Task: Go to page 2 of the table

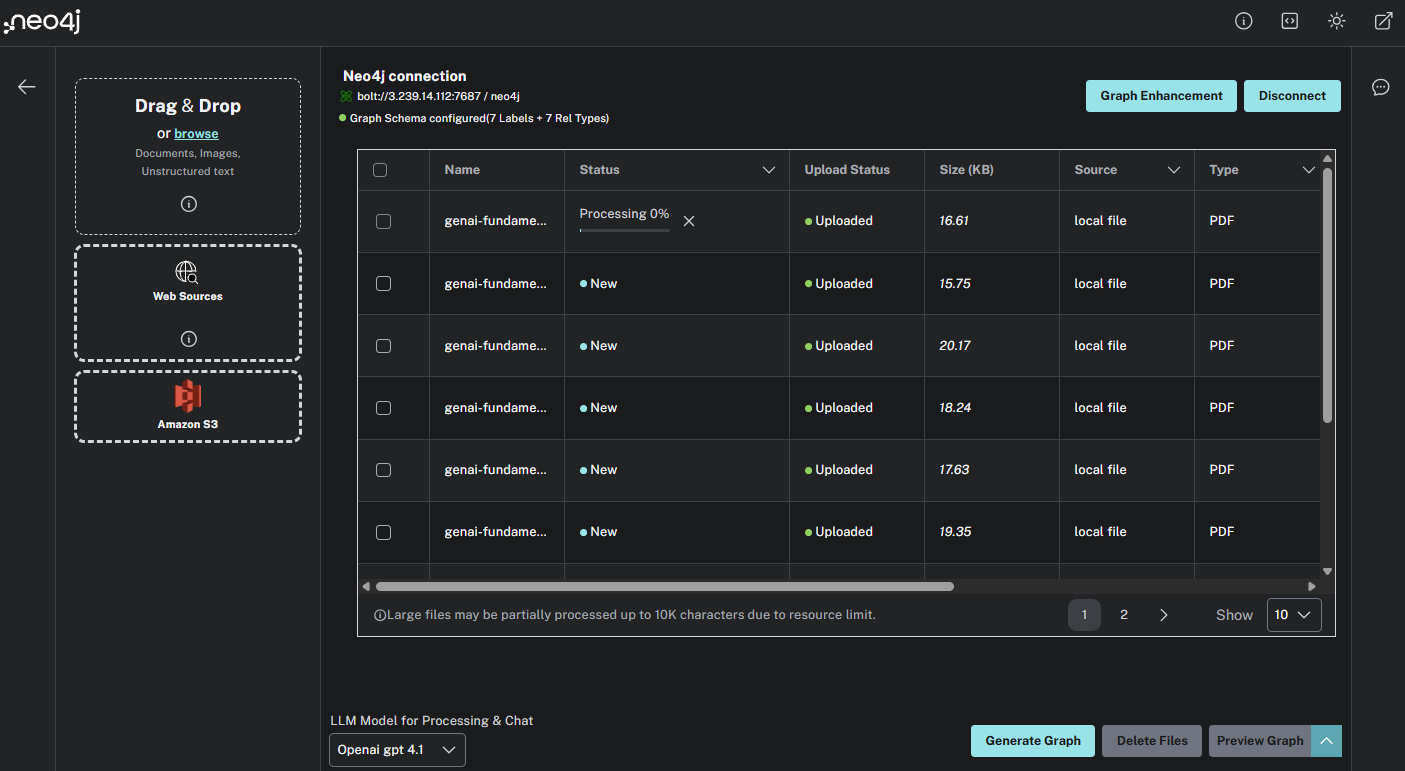Action: click(x=1124, y=615)
